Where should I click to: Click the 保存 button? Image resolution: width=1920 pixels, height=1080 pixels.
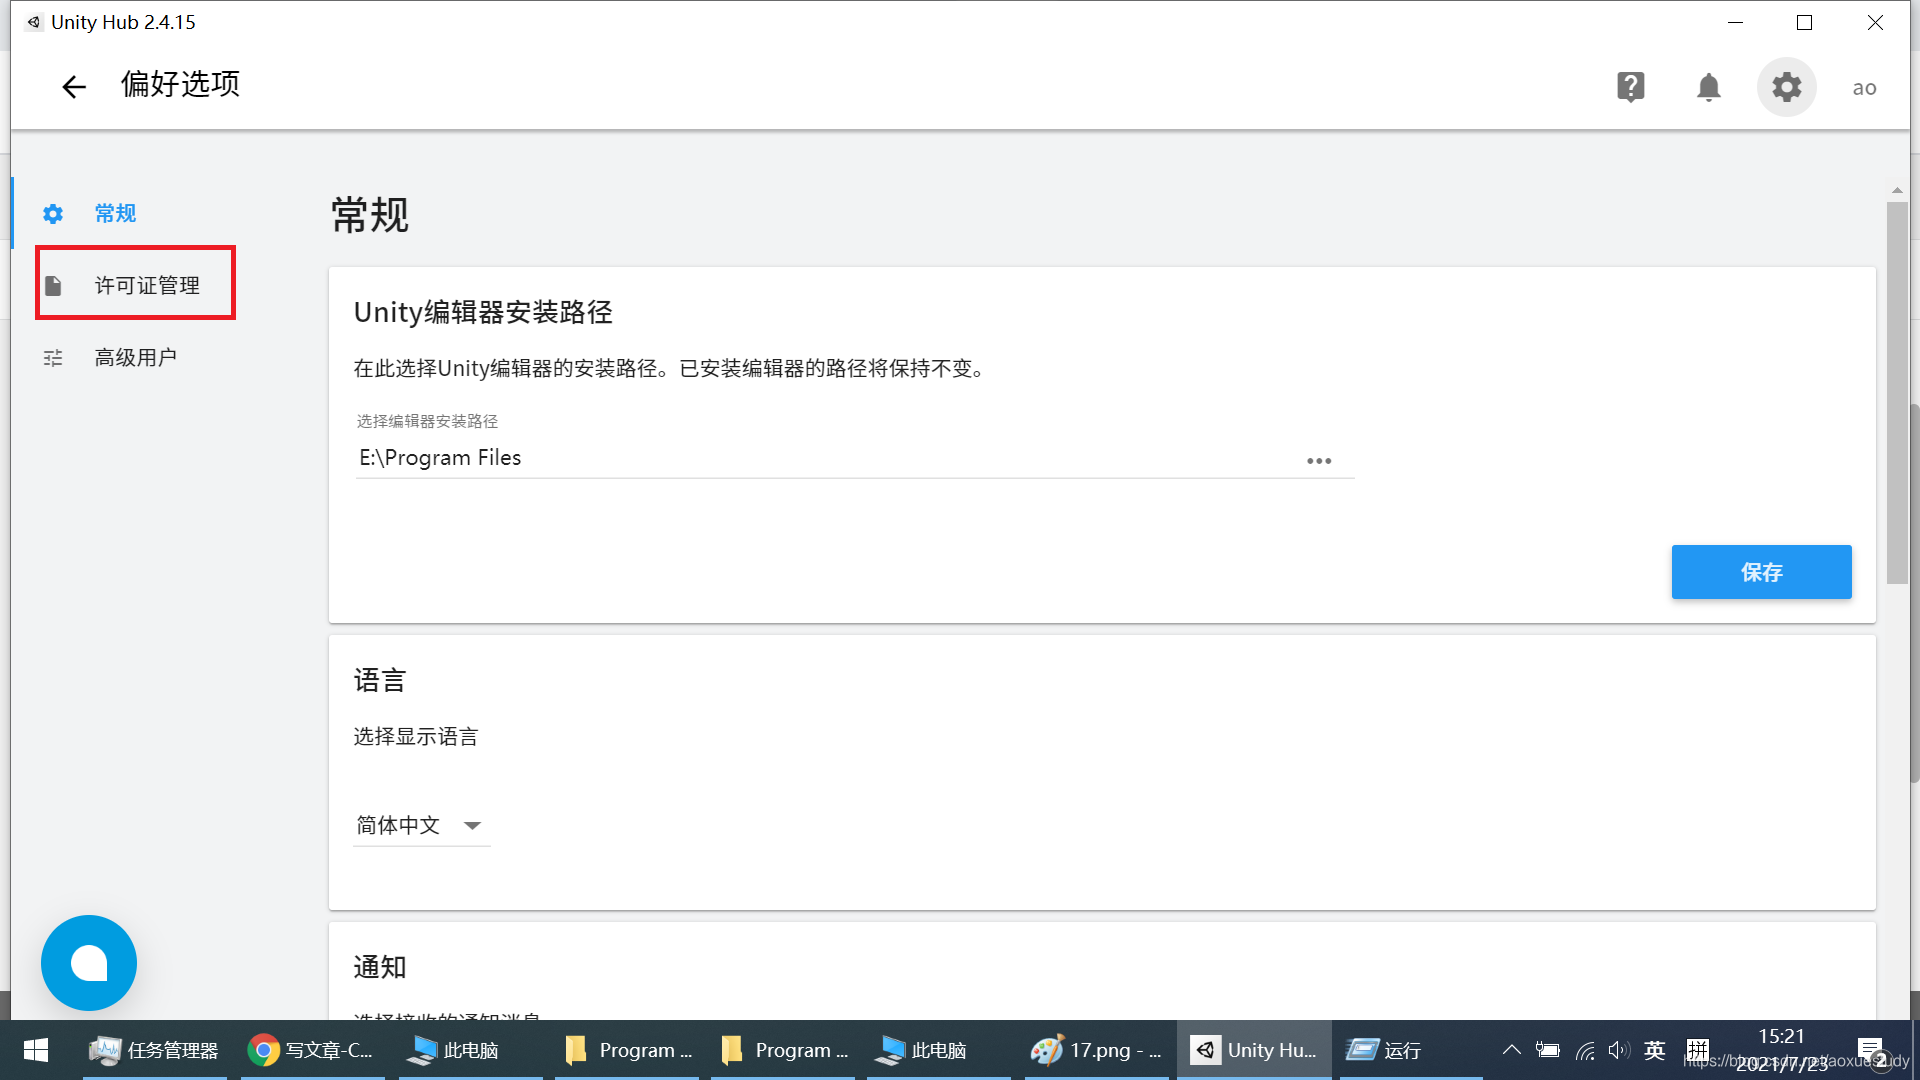tap(1761, 572)
